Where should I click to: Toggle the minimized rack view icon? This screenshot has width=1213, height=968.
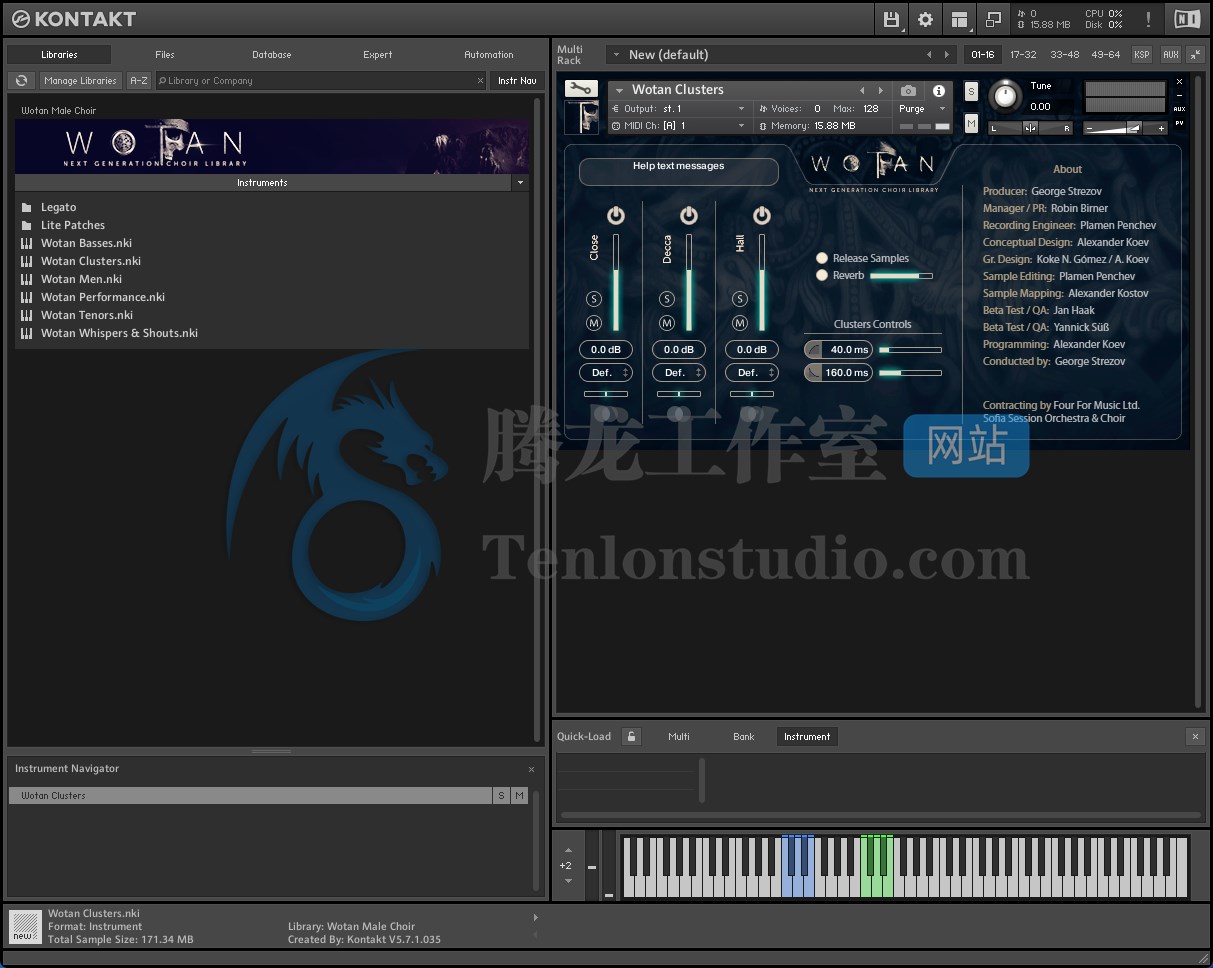click(x=993, y=19)
